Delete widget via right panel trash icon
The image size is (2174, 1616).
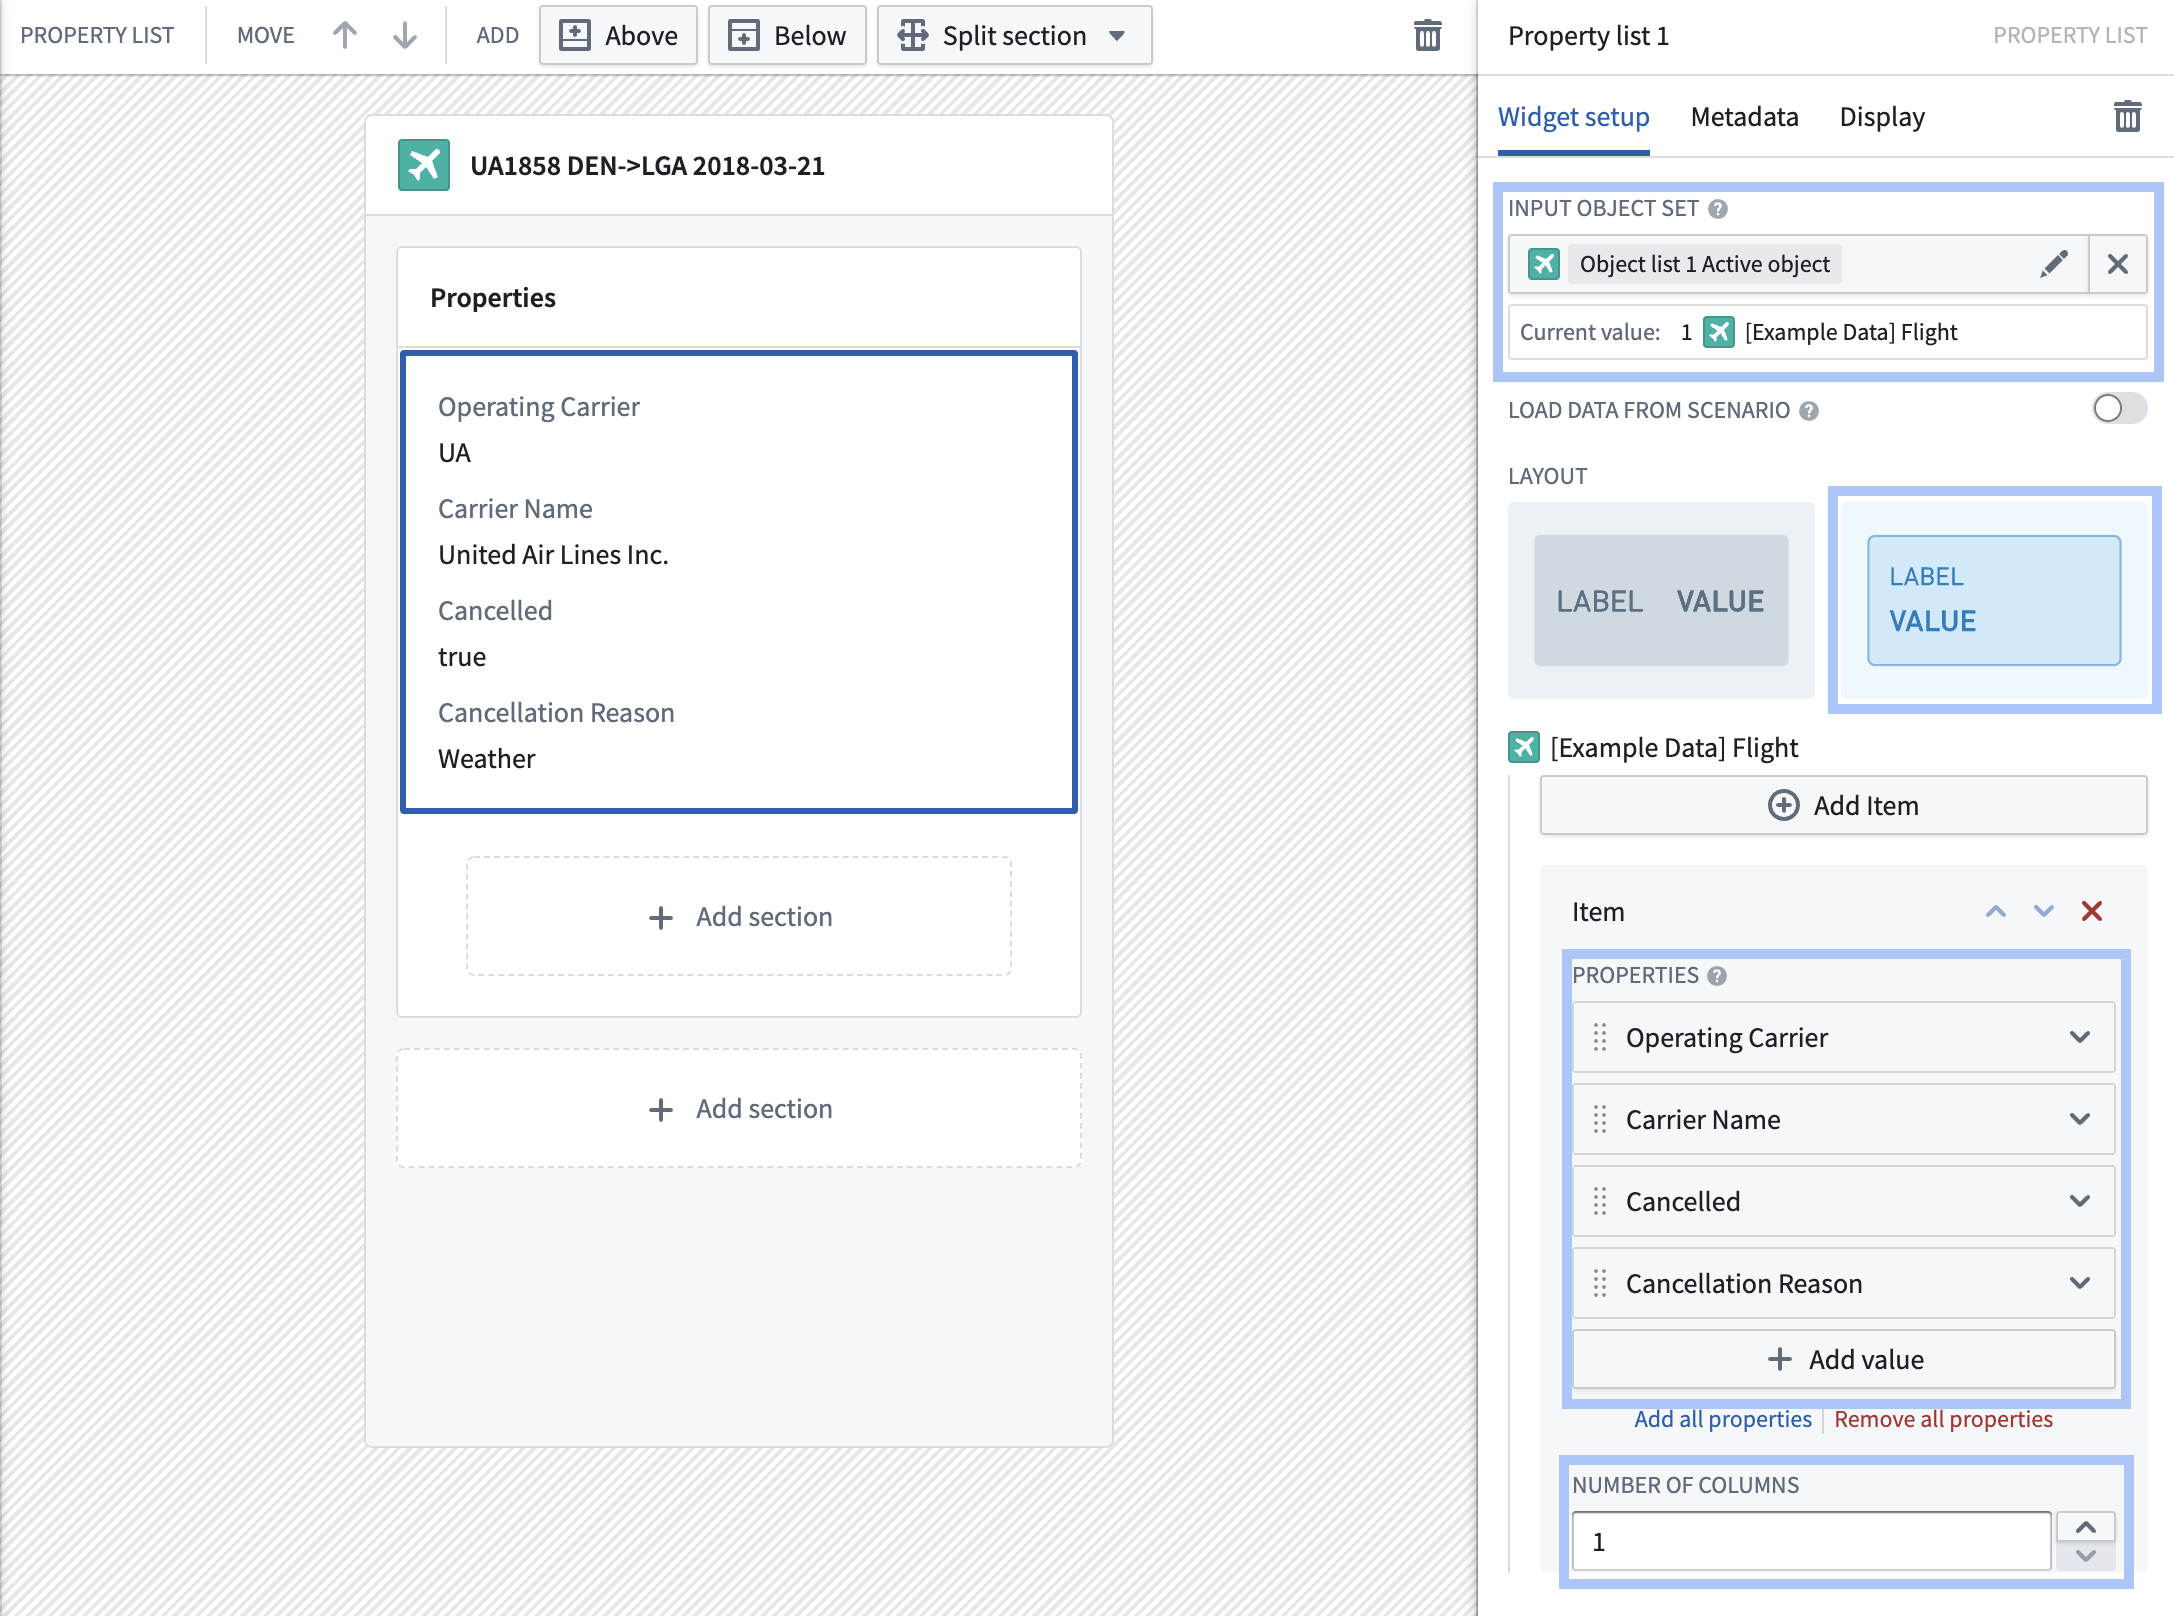click(2128, 117)
